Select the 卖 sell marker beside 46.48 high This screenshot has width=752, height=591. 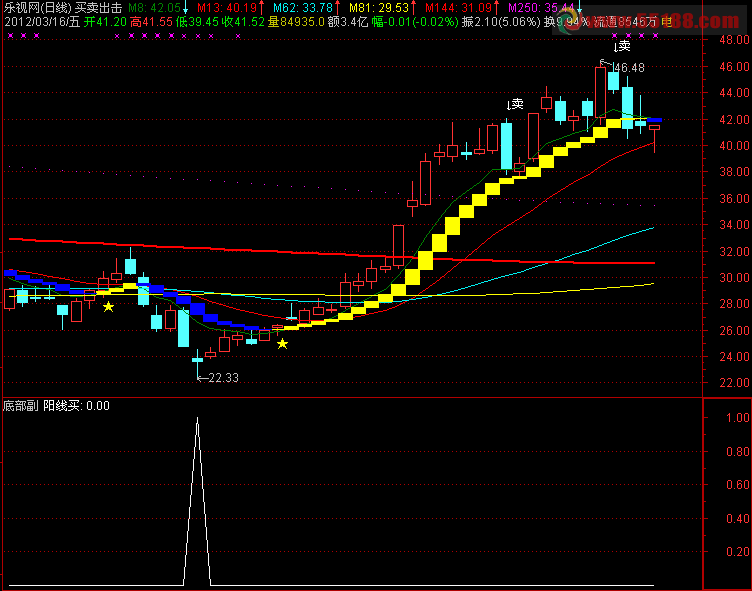[623, 46]
